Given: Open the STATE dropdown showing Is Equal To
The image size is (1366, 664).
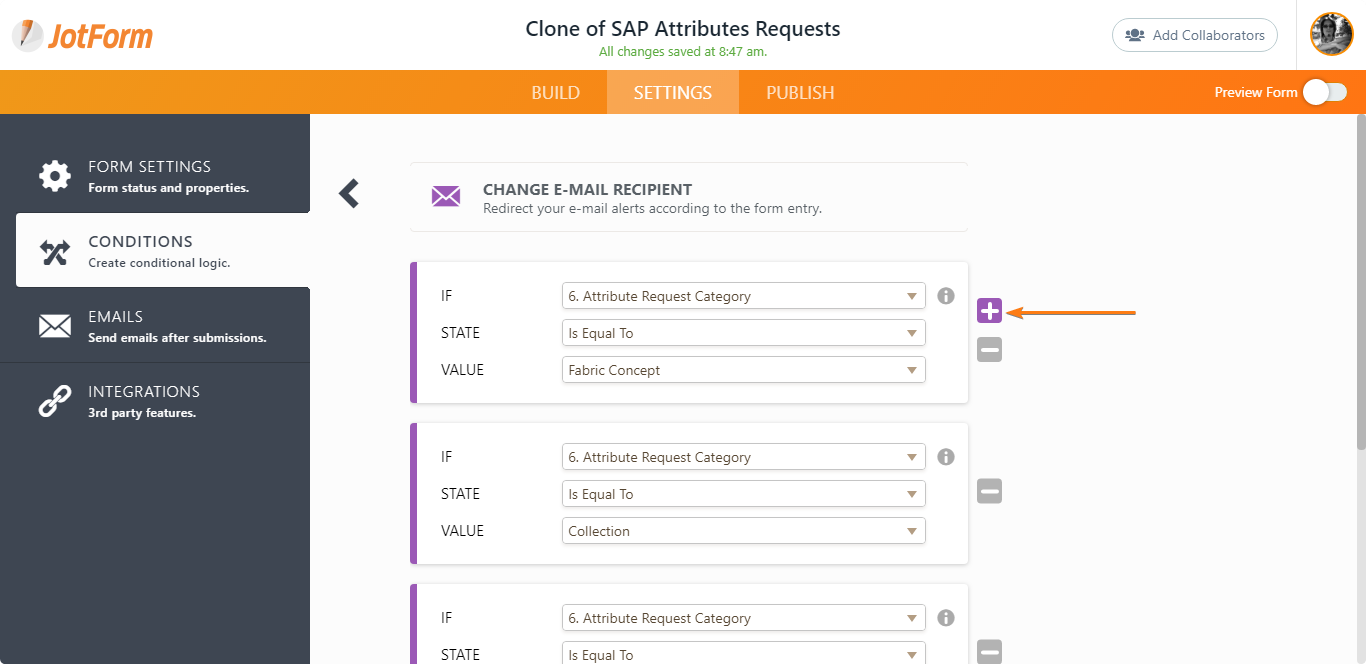Looking at the screenshot, I should pos(743,332).
